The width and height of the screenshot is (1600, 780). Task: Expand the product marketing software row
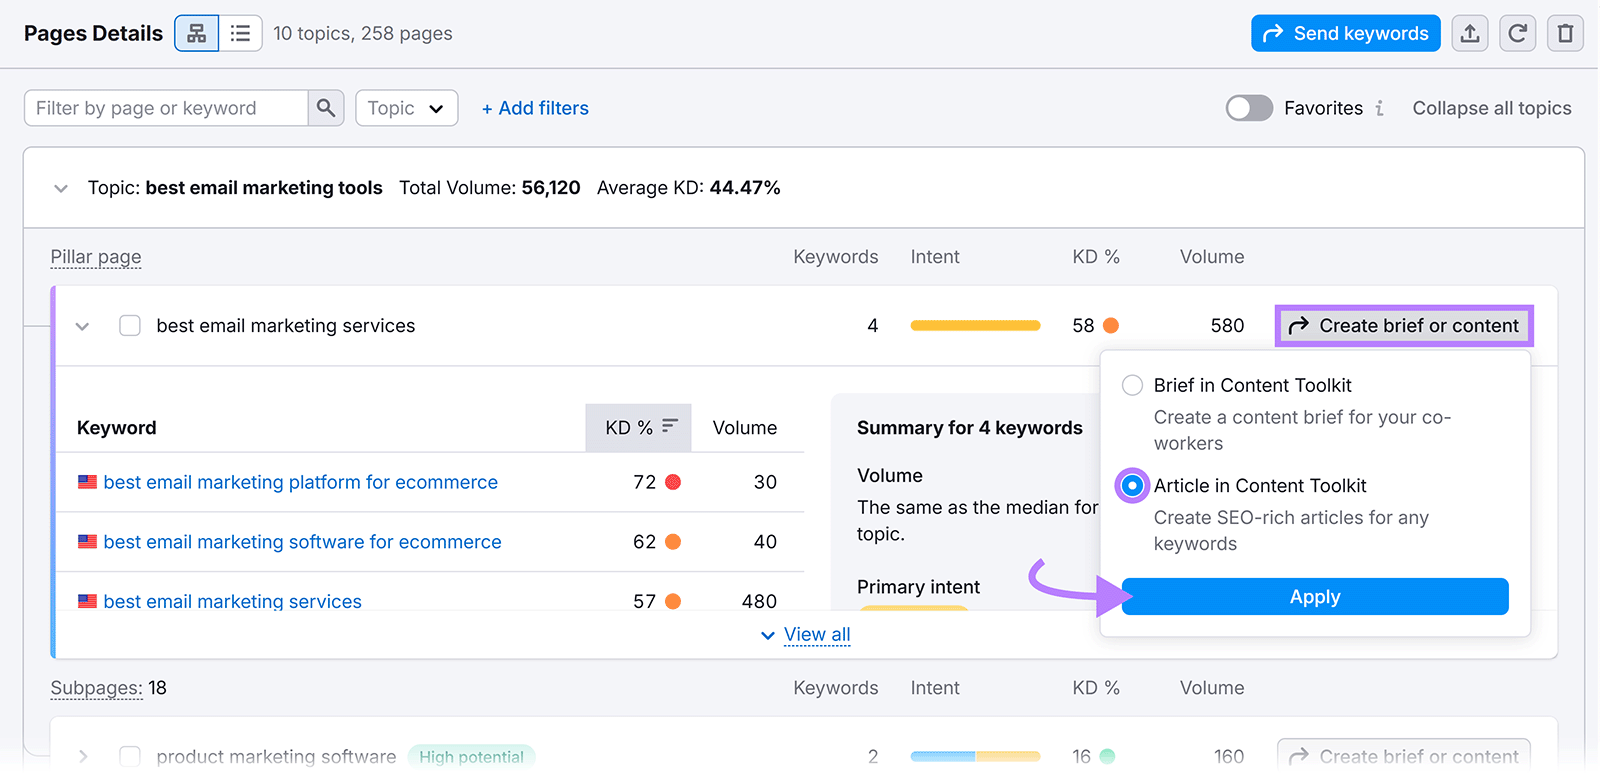(x=83, y=757)
